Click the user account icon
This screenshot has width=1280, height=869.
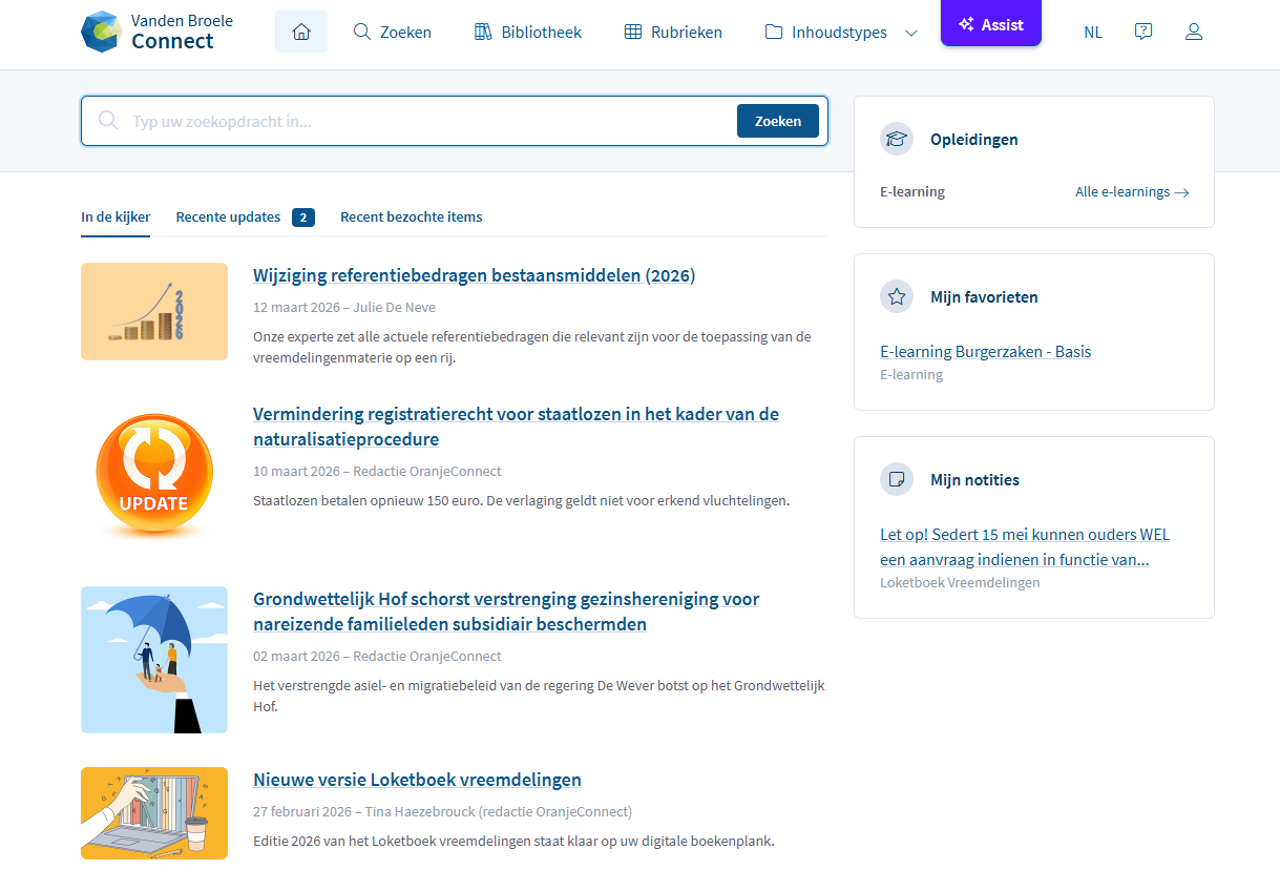click(1193, 31)
